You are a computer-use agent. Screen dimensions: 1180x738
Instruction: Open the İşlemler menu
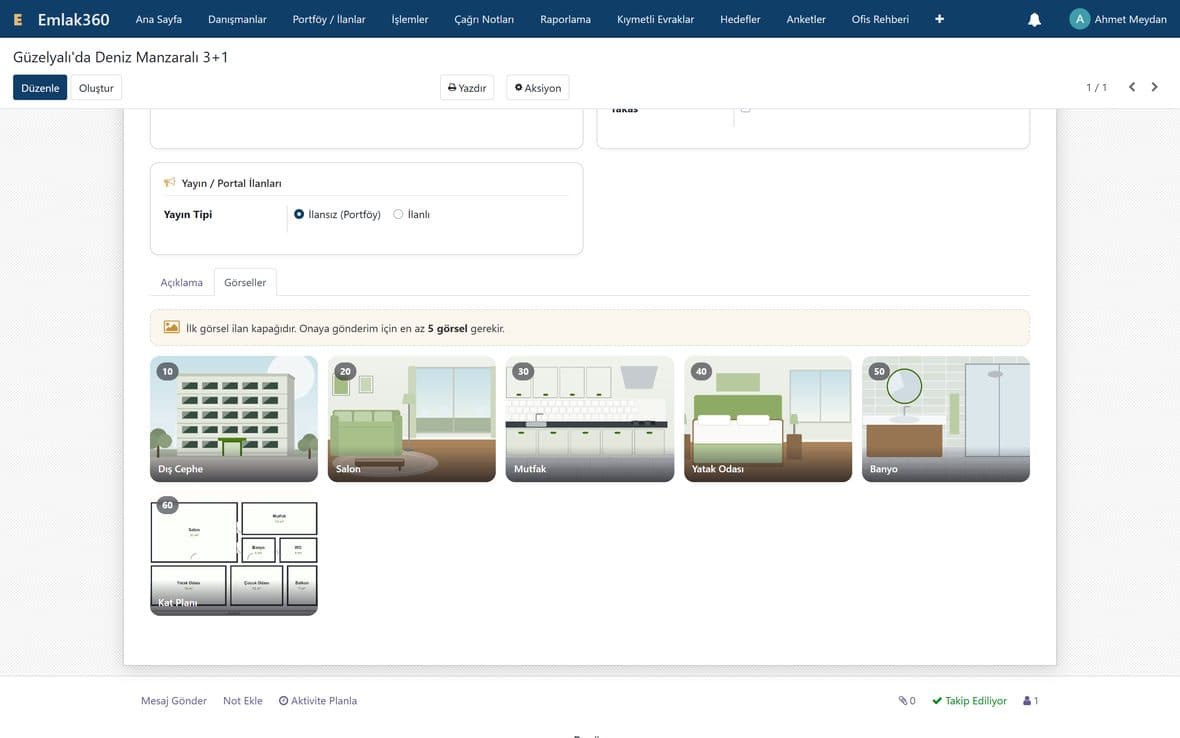click(x=410, y=19)
